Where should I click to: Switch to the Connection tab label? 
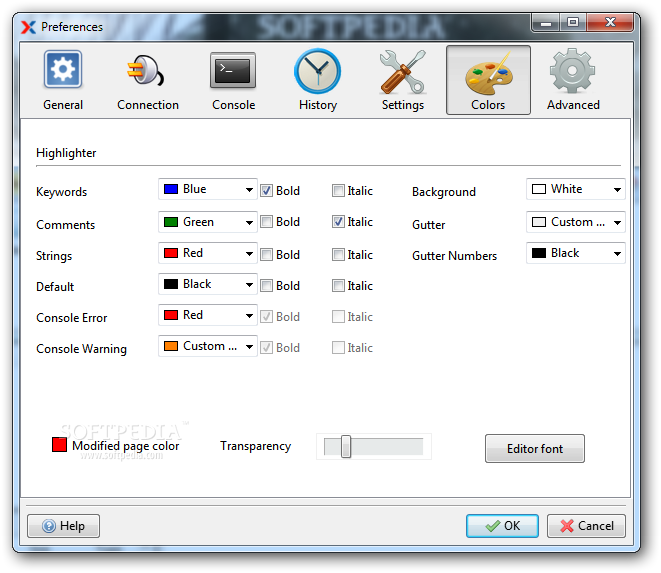tap(148, 105)
